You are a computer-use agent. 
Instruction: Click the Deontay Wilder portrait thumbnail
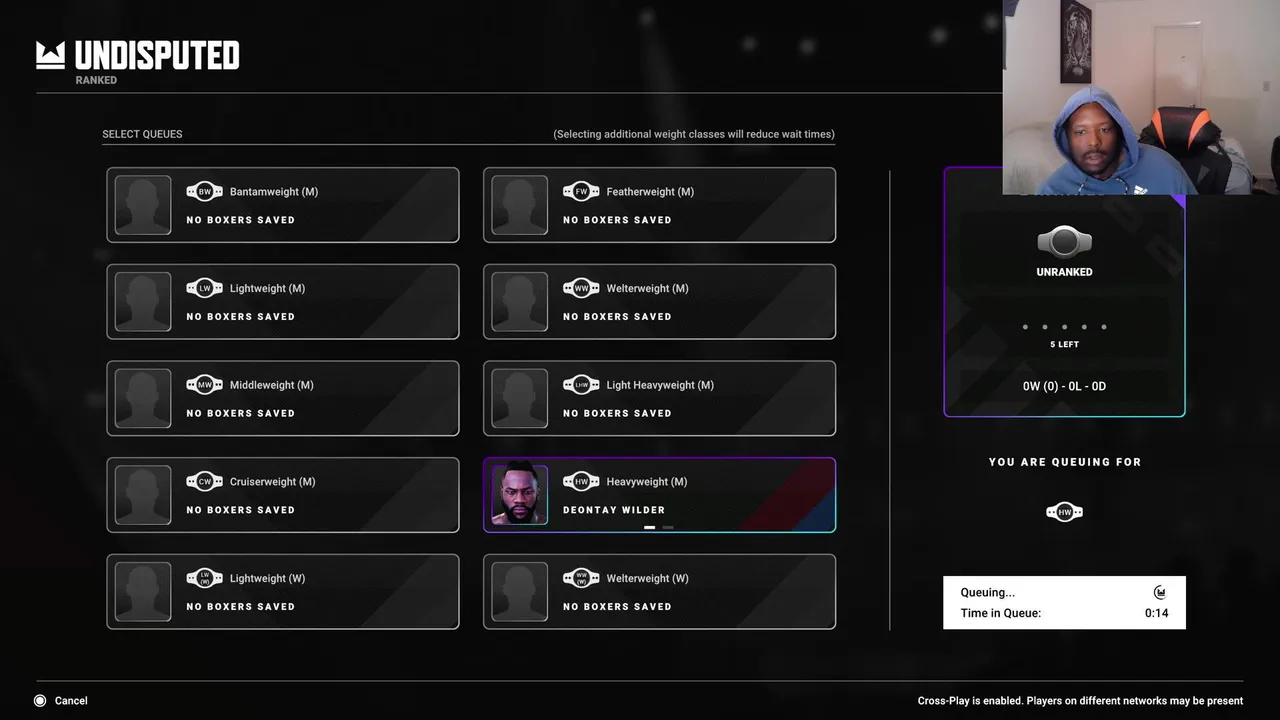(520, 495)
